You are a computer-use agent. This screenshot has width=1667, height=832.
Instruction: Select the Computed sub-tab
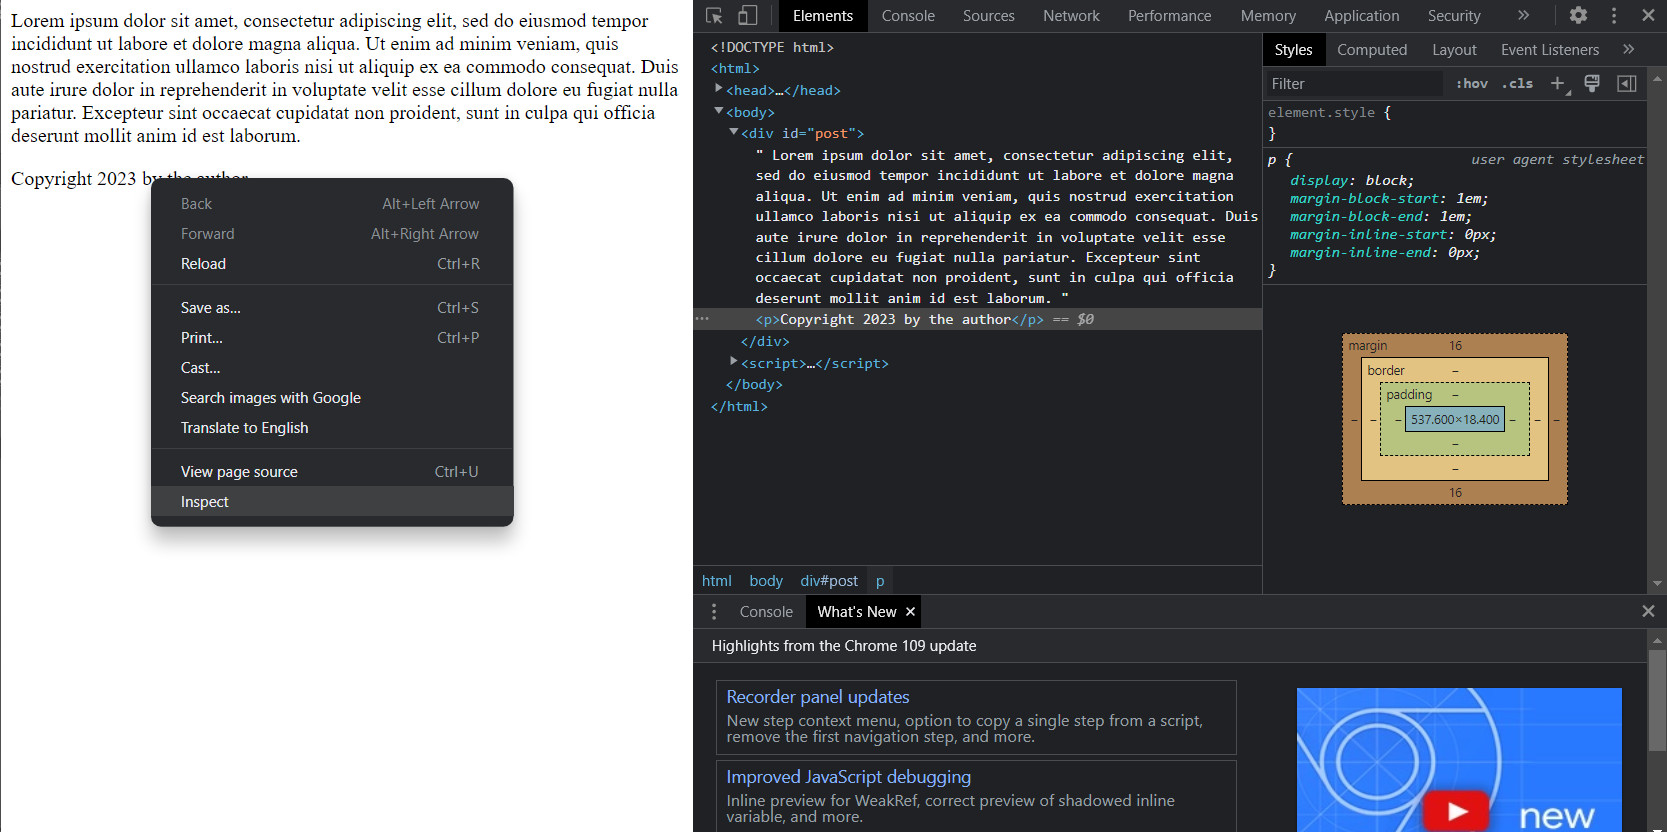point(1372,50)
